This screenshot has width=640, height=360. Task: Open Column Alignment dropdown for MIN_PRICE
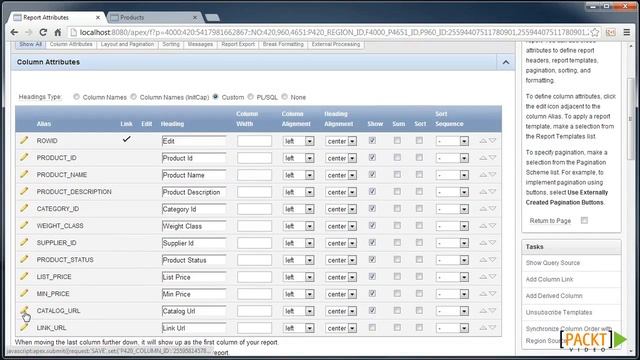(298, 294)
